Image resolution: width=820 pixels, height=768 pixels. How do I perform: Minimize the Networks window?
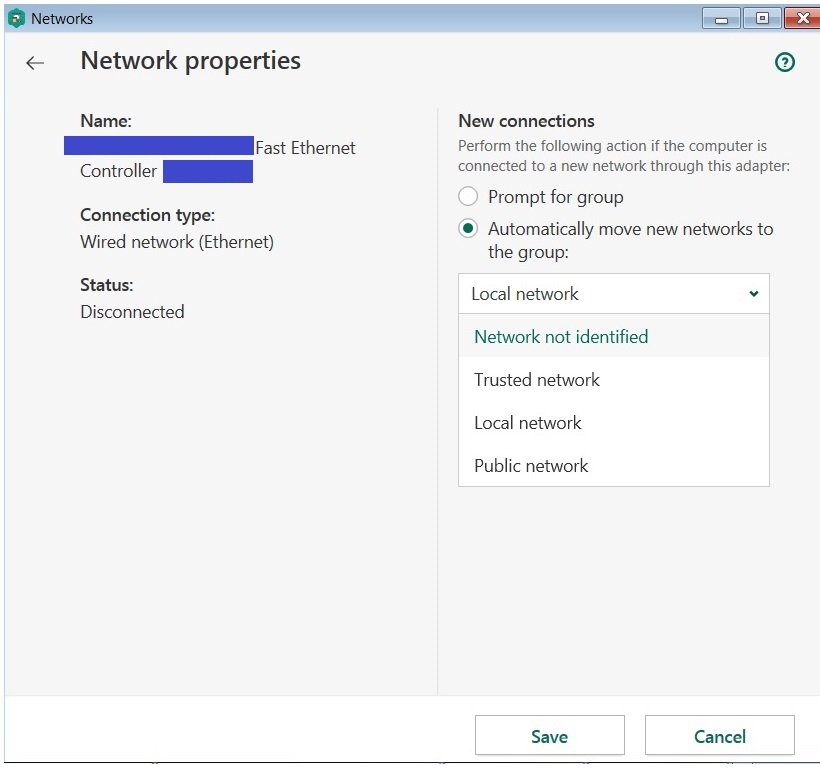(x=722, y=18)
